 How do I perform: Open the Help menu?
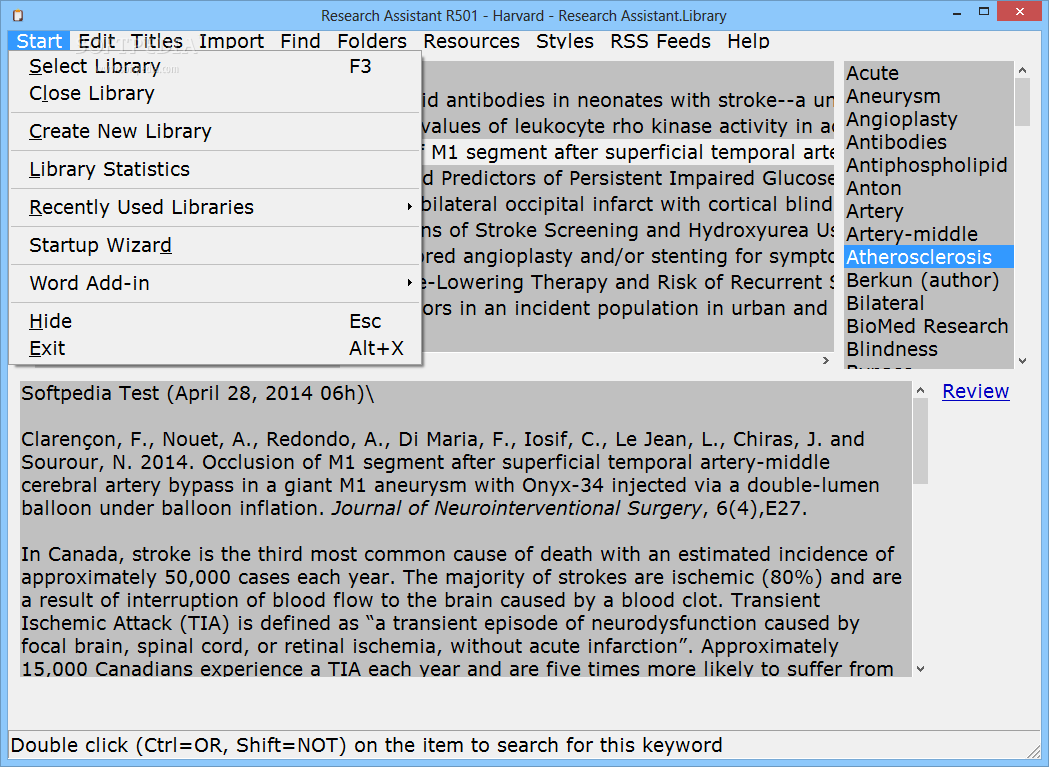pyautogui.click(x=748, y=41)
